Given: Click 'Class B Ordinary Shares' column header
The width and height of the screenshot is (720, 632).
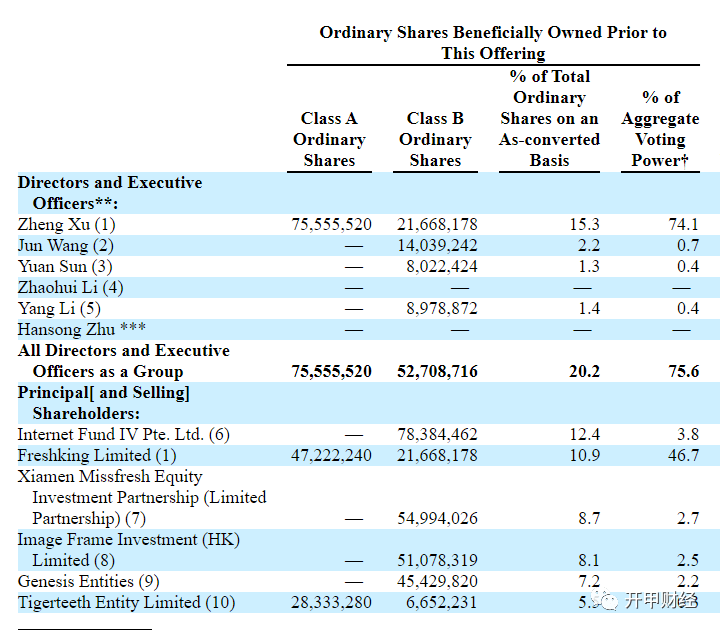Looking at the screenshot, I should [435, 140].
